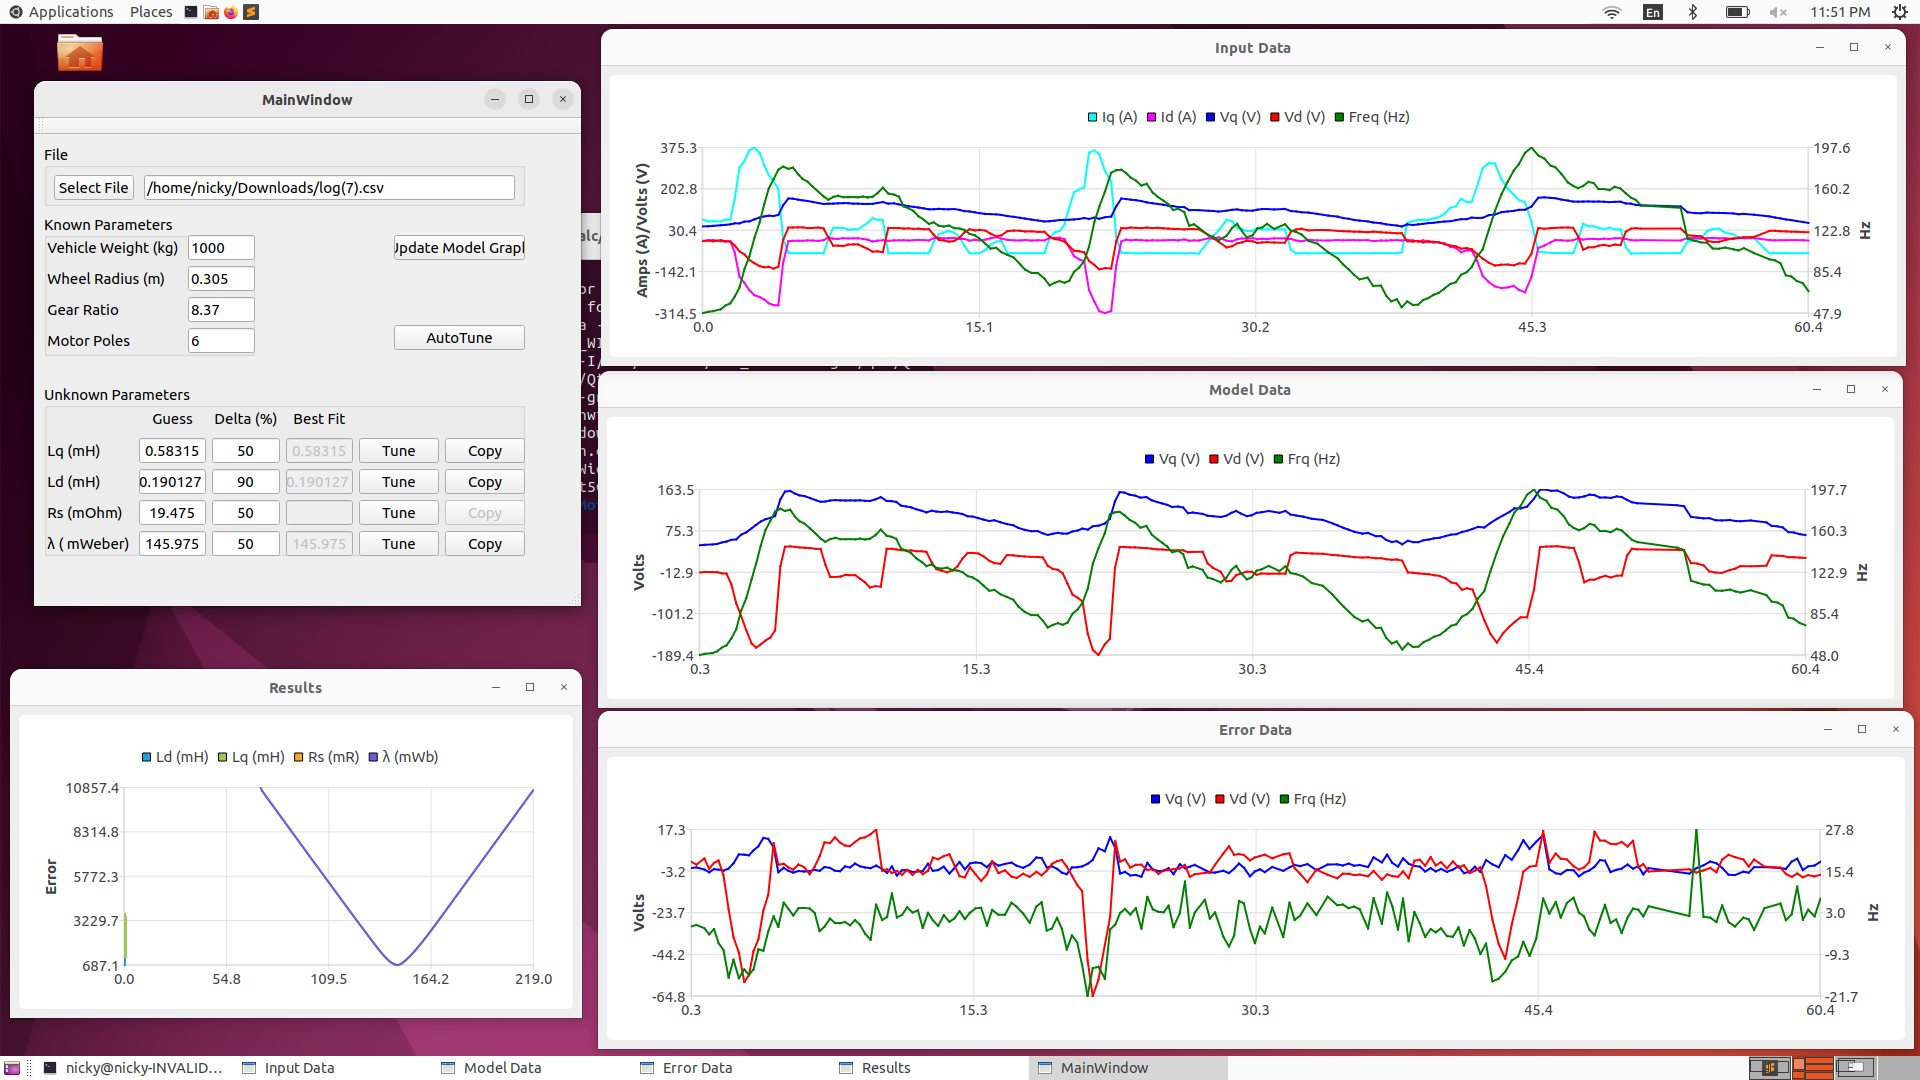Open terminal launcher in top panel
This screenshot has width=1920, height=1080.
point(191,12)
